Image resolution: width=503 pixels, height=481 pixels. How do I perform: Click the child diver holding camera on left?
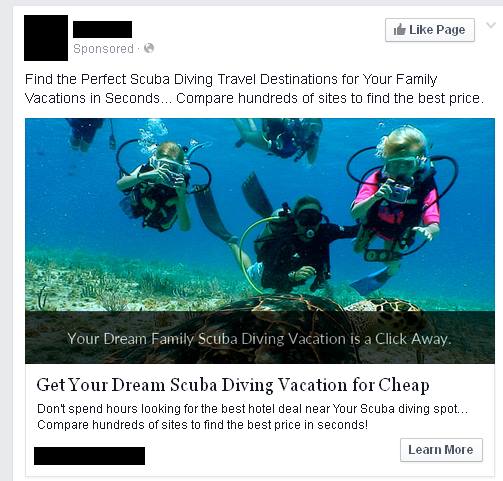[160, 187]
